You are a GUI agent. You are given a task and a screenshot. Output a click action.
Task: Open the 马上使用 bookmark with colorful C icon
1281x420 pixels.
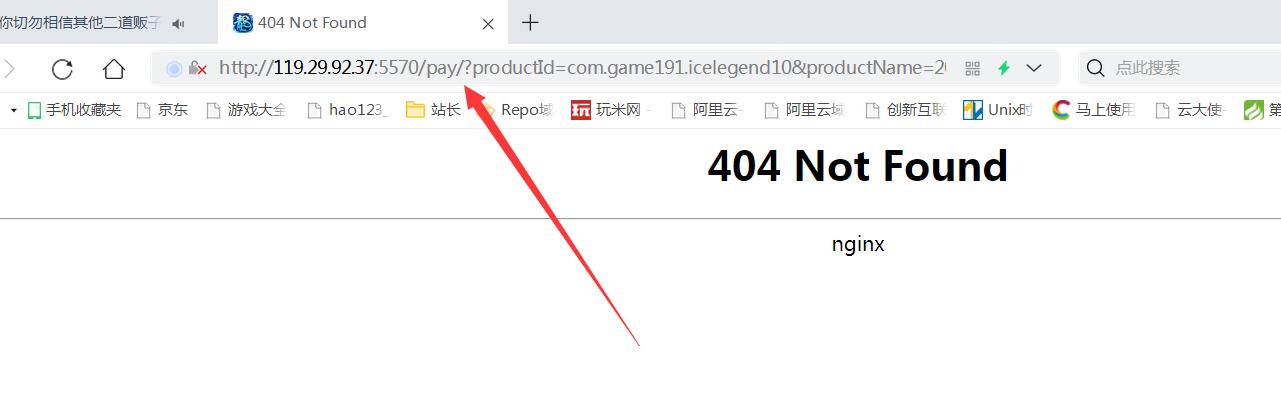point(1094,110)
